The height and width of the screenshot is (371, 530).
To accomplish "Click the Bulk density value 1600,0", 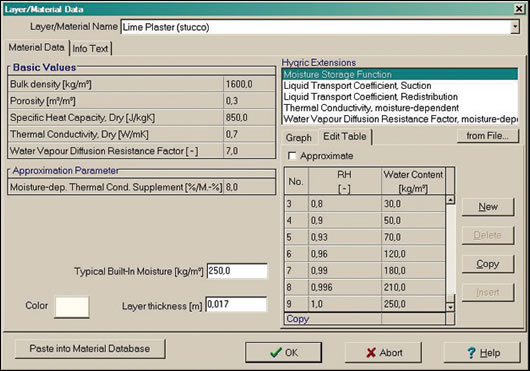I will click(x=249, y=84).
